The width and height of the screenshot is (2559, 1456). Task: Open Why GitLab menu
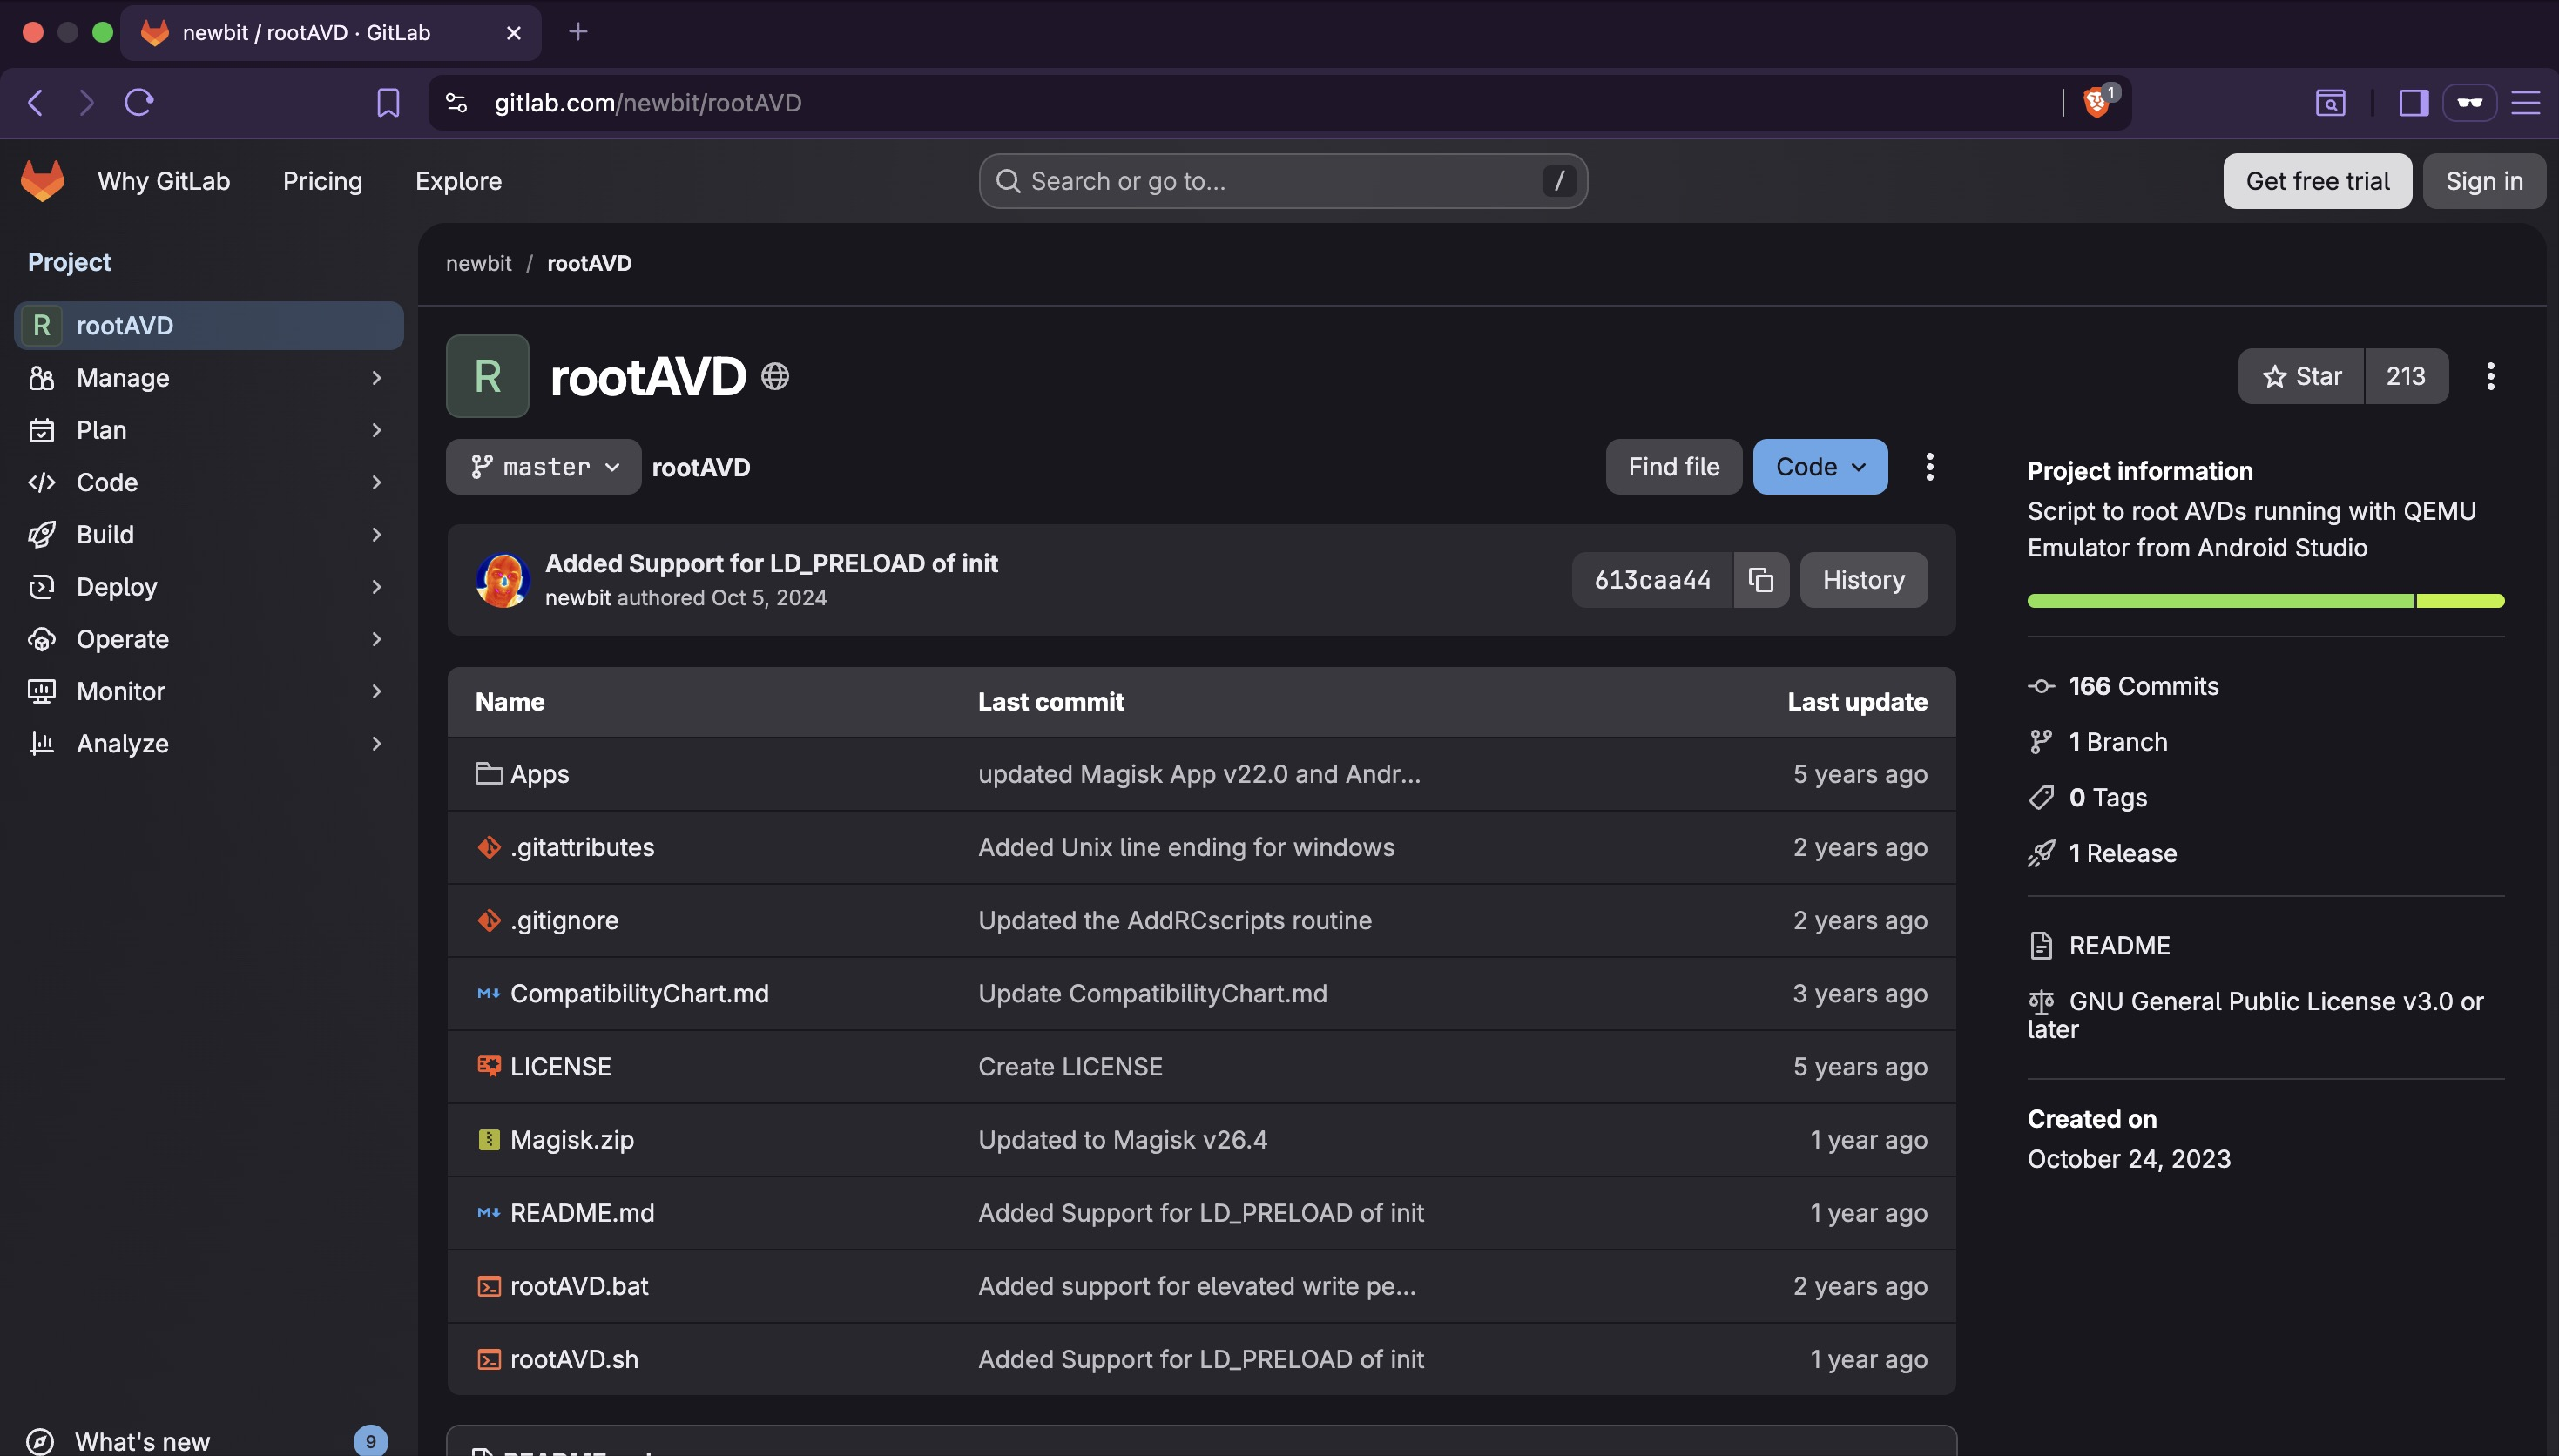click(x=164, y=181)
